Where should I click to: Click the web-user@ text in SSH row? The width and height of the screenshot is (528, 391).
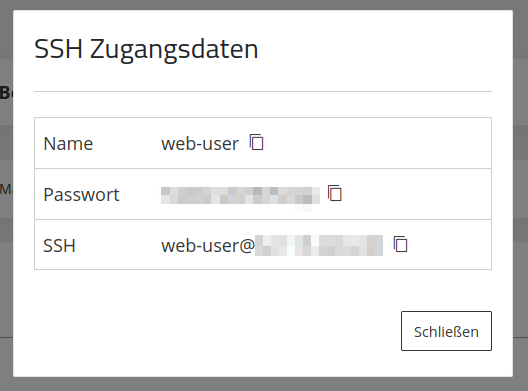tap(208, 246)
